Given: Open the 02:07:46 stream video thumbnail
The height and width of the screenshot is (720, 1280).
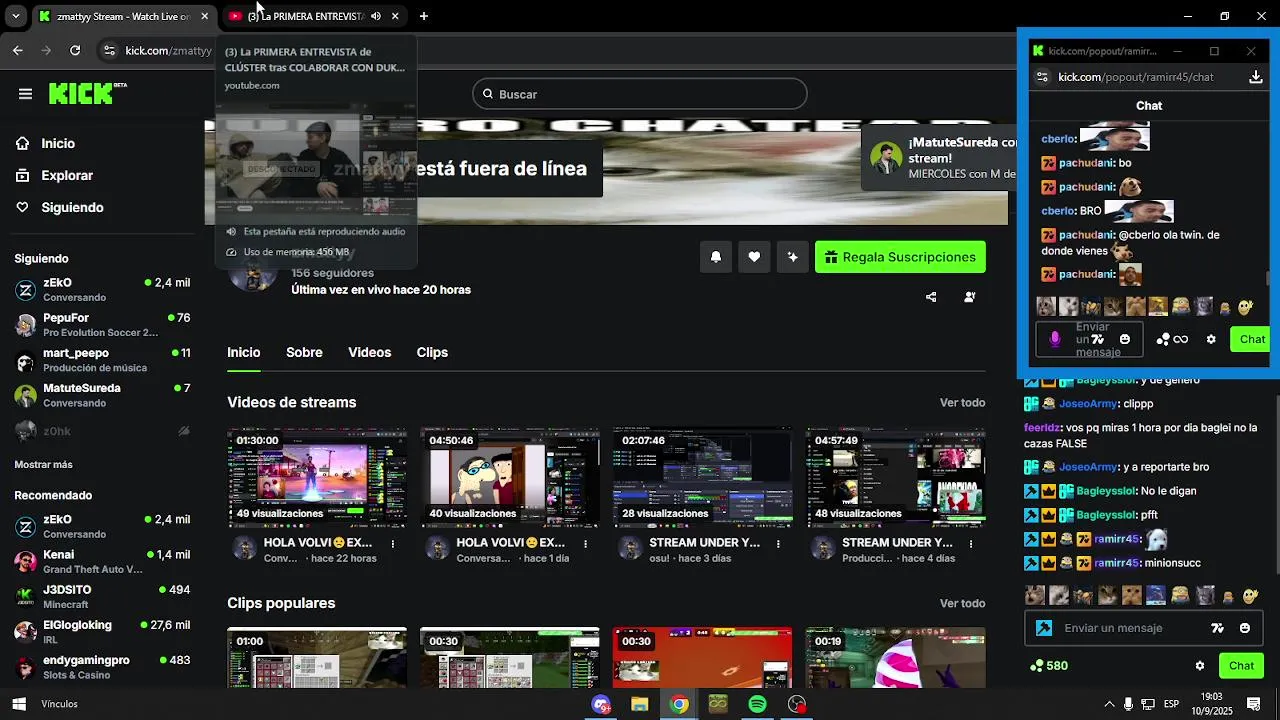Looking at the screenshot, I should 703,477.
